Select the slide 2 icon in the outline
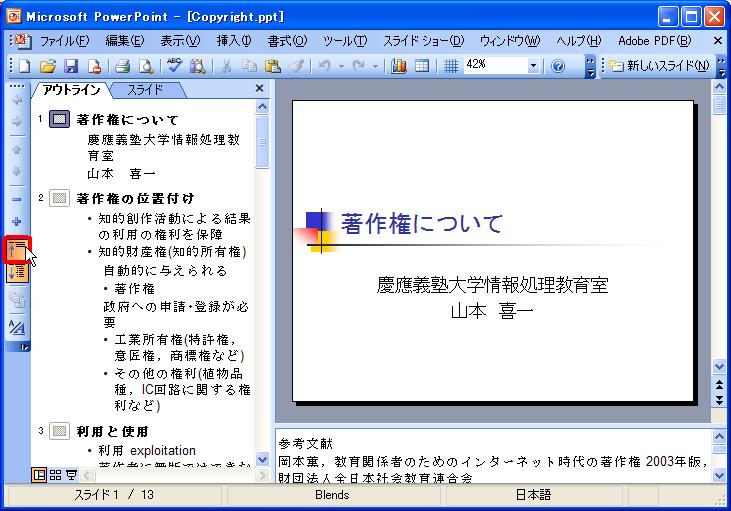Screen dimensions: 731x511 pos(60,198)
